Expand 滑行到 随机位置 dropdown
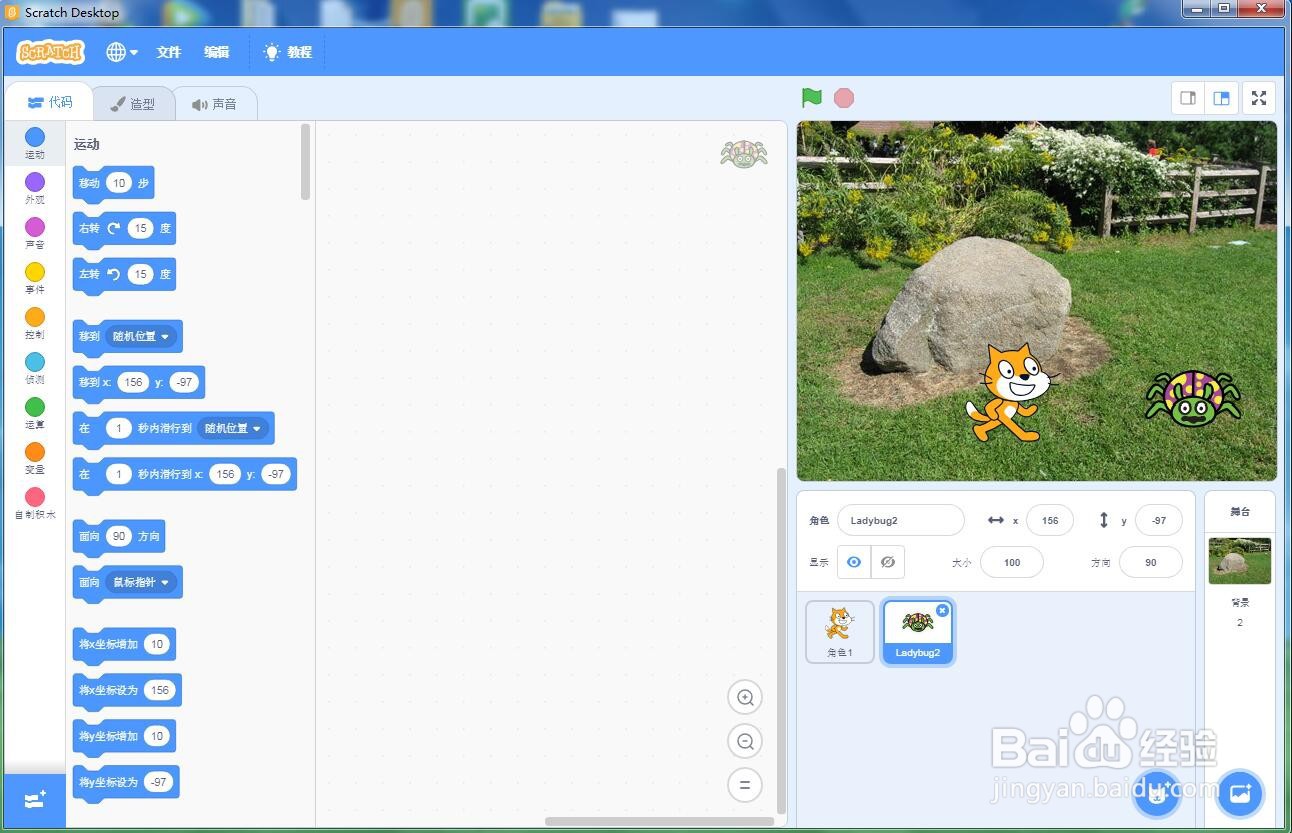Viewport: 1292px width, 833px height. [x=233, y=428]
